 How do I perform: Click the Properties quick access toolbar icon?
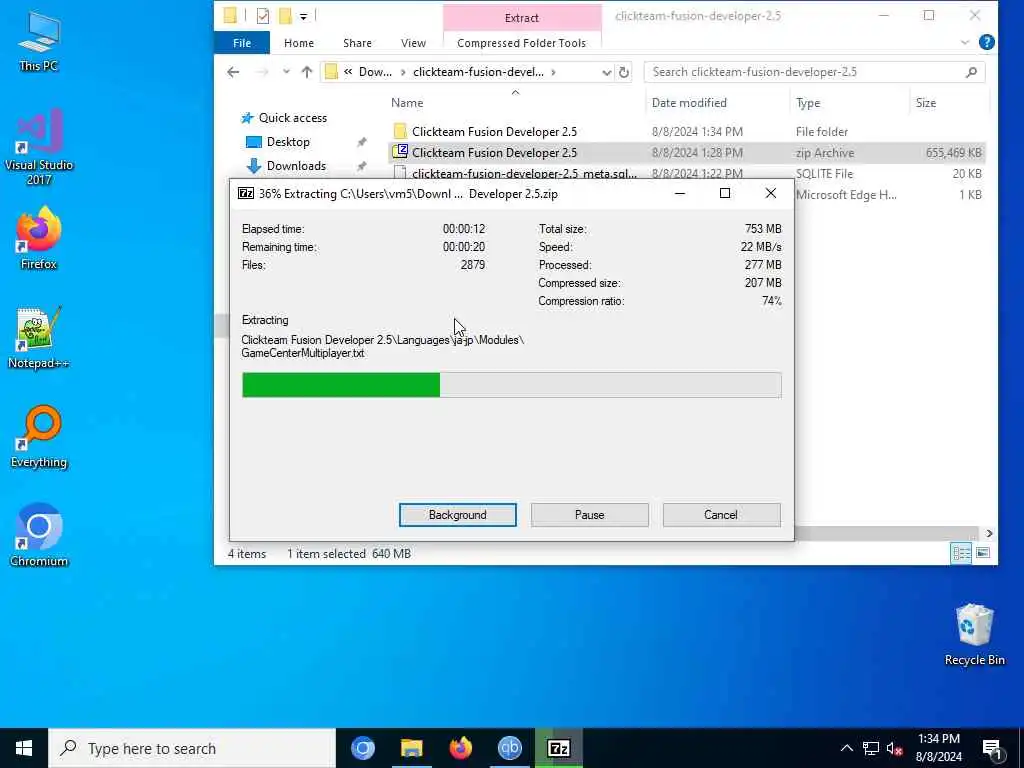coord(263,16)
